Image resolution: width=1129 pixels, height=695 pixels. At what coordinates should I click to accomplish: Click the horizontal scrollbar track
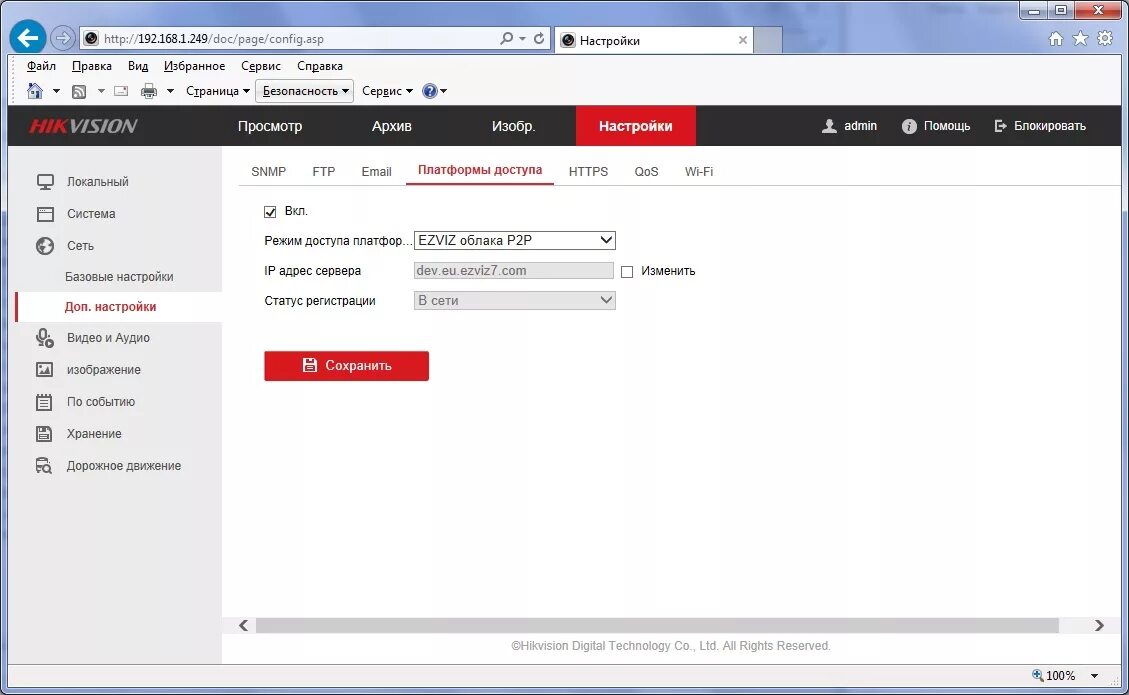tap(657, 625)
